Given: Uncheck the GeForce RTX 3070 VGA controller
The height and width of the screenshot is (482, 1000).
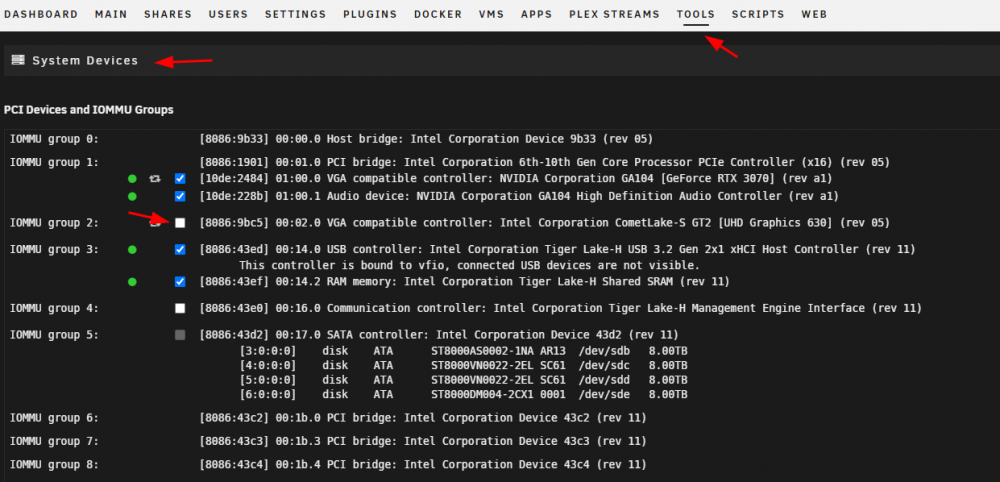Looking at the screenshot, I should 180,179.
